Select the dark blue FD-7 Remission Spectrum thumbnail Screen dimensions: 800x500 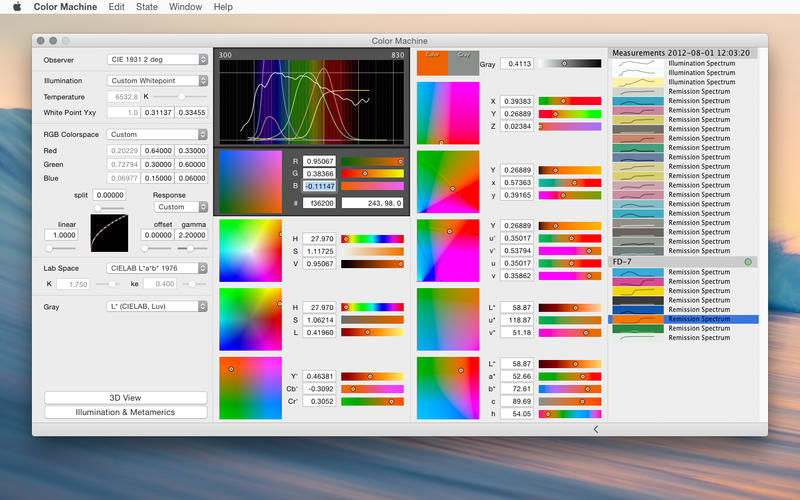point(638,310)
